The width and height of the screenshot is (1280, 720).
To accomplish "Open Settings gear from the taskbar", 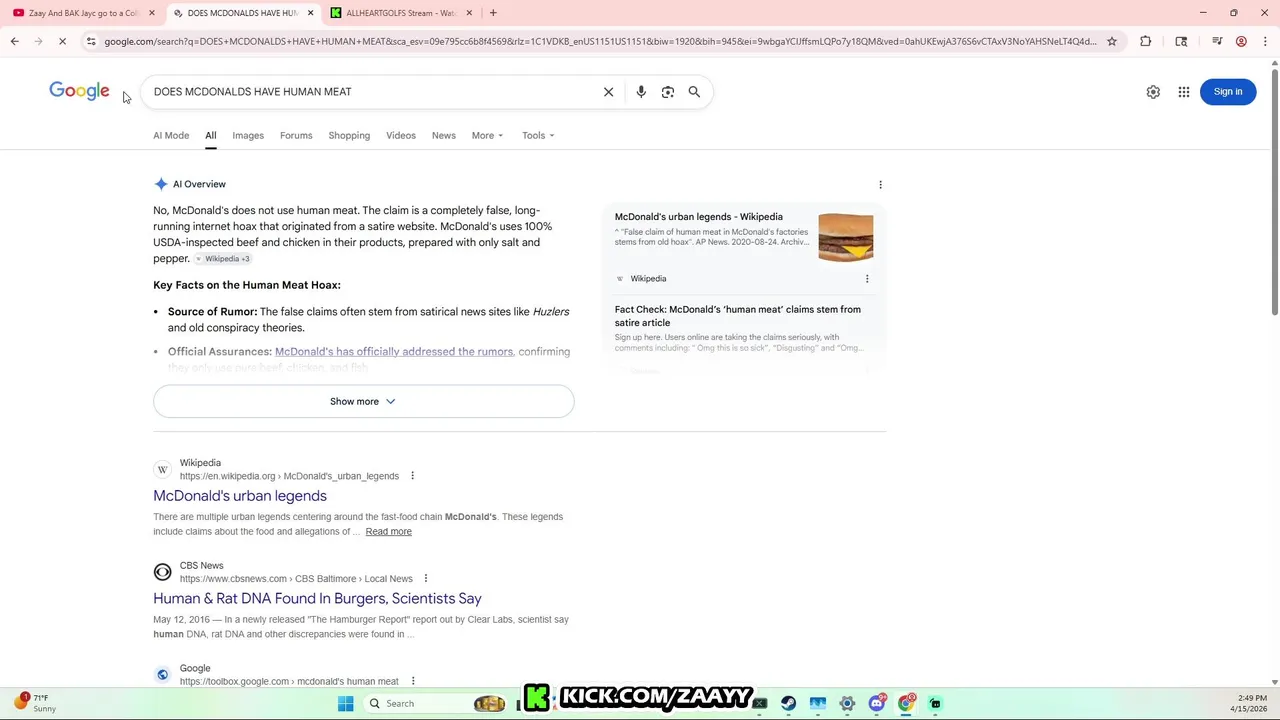I will tap(847, 704).
